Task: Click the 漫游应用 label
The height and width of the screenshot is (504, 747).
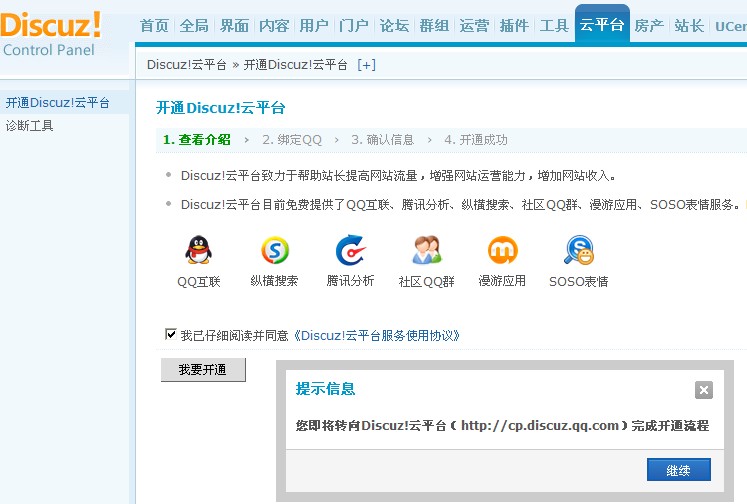Action: (x=502, y=281)
